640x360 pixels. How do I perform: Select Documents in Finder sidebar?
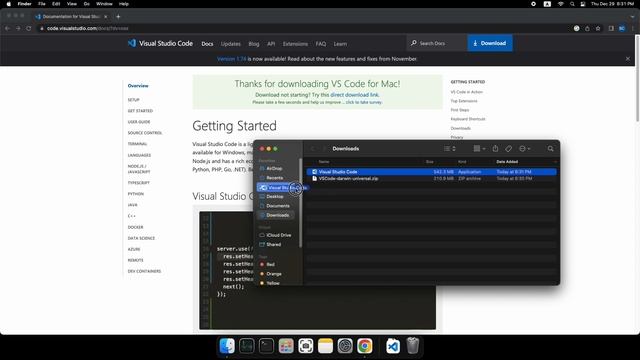pyautogui.click(x=278, y=206)
